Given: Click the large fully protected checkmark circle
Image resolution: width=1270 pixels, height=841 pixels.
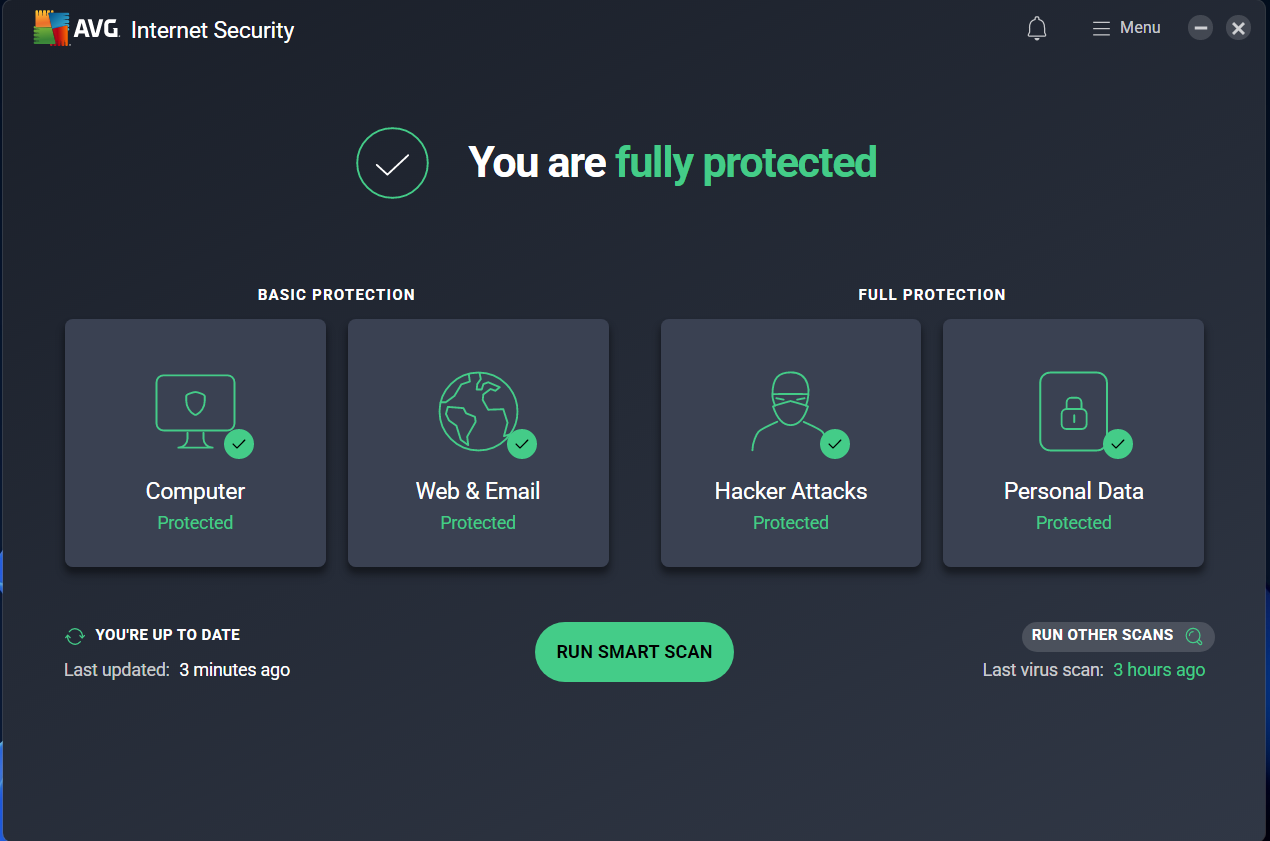Looking at the screenshot, I should click(x=392, y=163).
